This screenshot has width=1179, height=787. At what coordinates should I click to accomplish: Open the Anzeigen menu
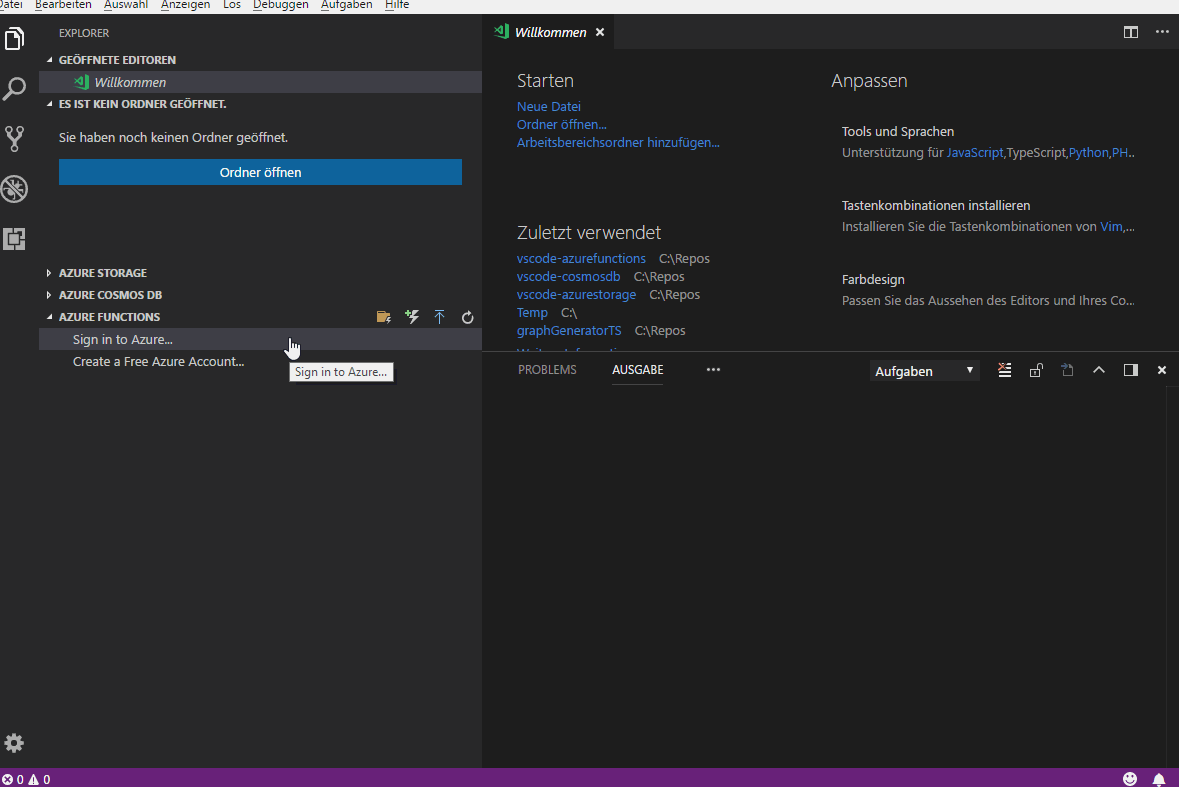tap(185, 5)
